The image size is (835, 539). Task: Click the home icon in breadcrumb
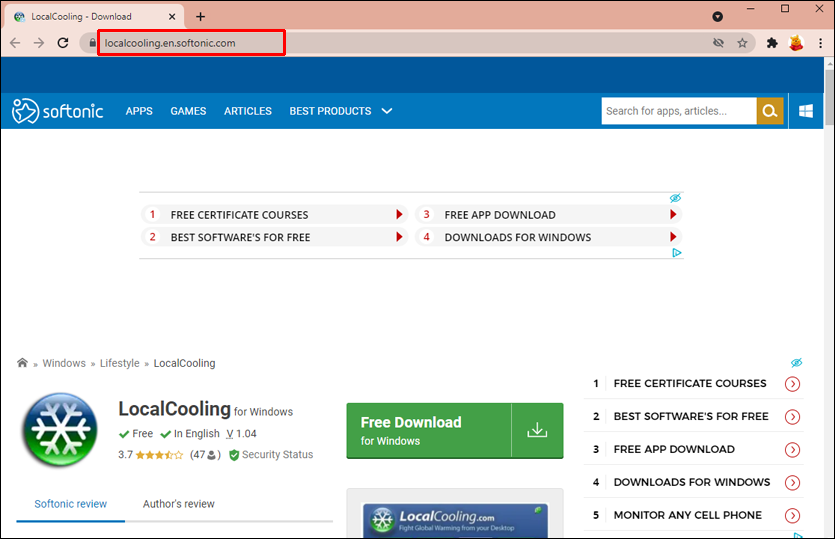tap(22, 363)
